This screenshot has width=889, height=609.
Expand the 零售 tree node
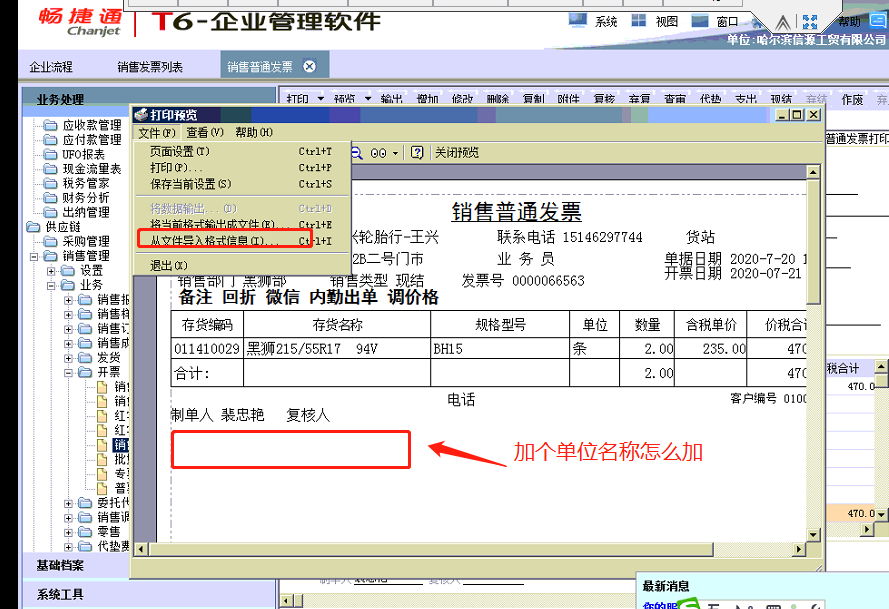point(69,532)
